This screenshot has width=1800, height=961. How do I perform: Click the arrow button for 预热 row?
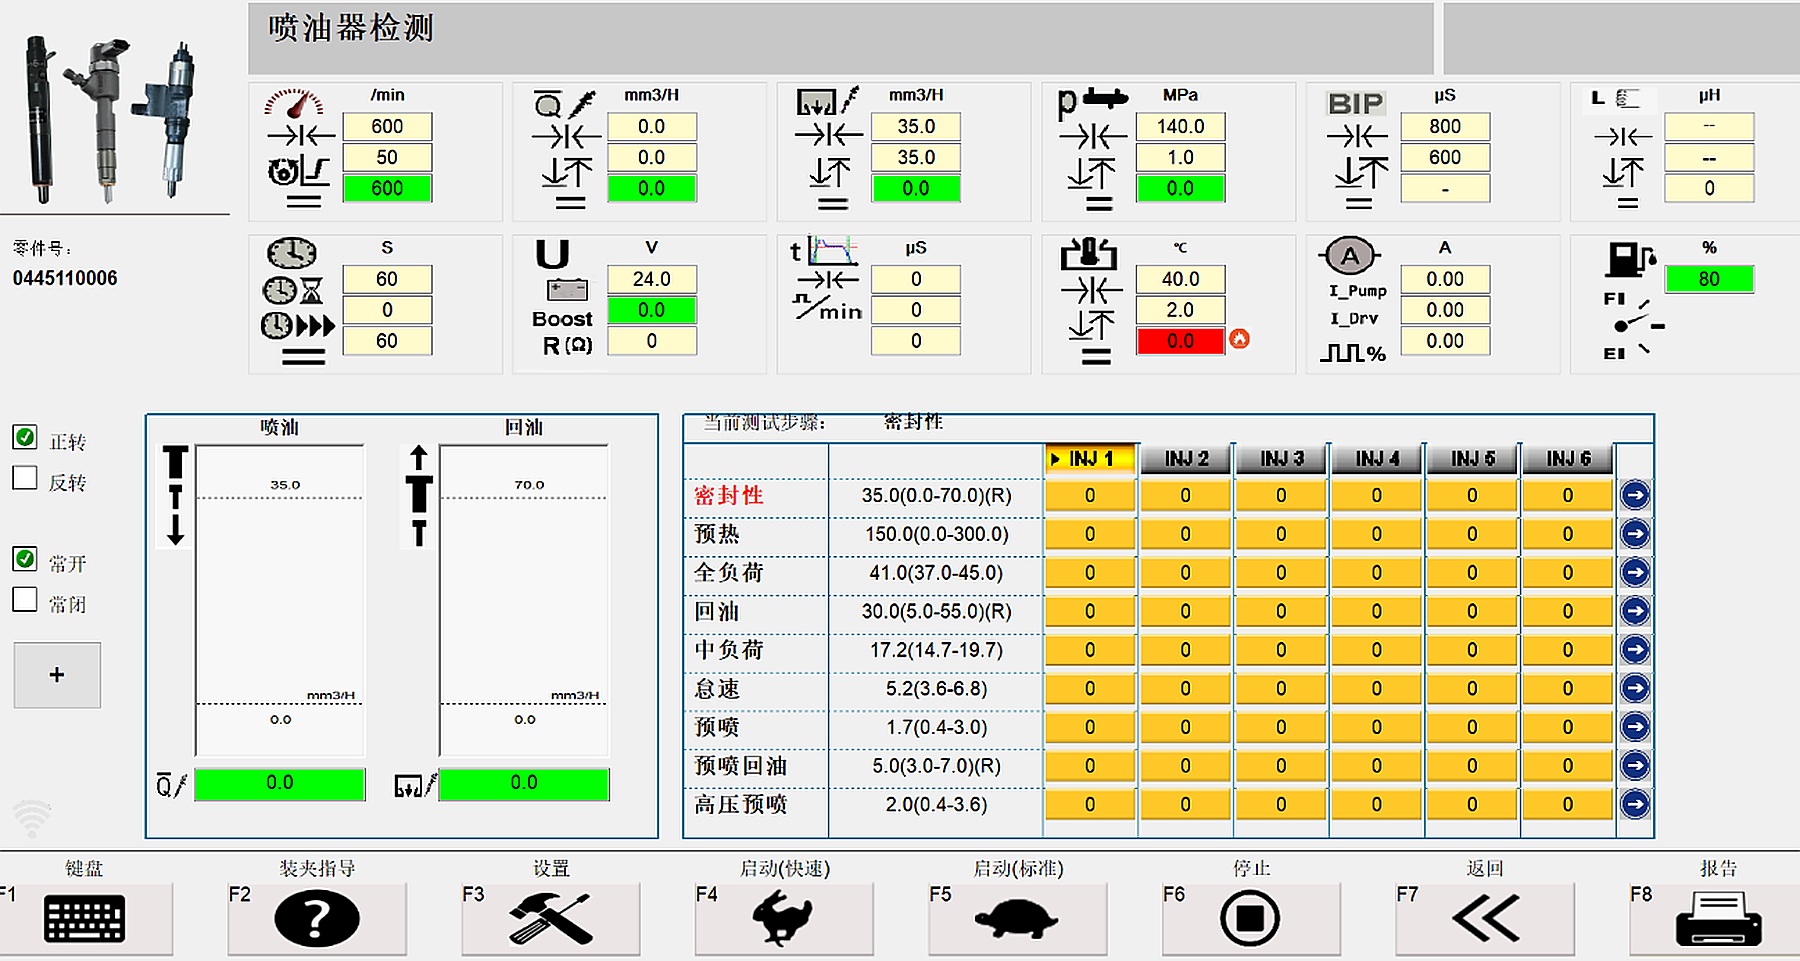1635,534
